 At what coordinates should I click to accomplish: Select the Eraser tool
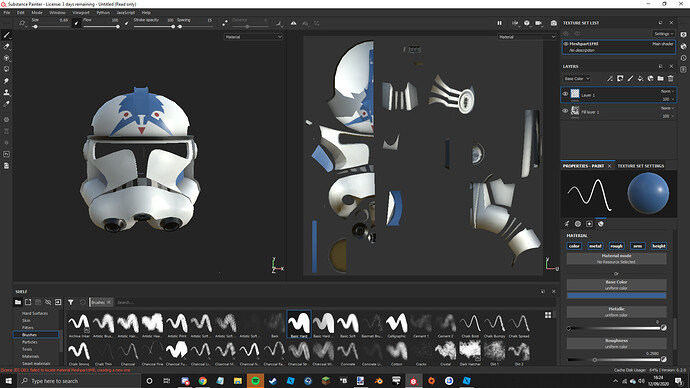pos(6,46)
